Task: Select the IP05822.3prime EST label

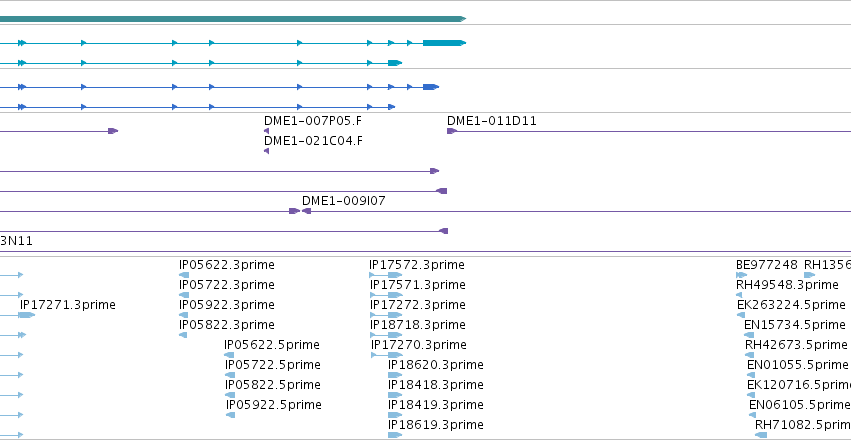Action: [227, 325]
